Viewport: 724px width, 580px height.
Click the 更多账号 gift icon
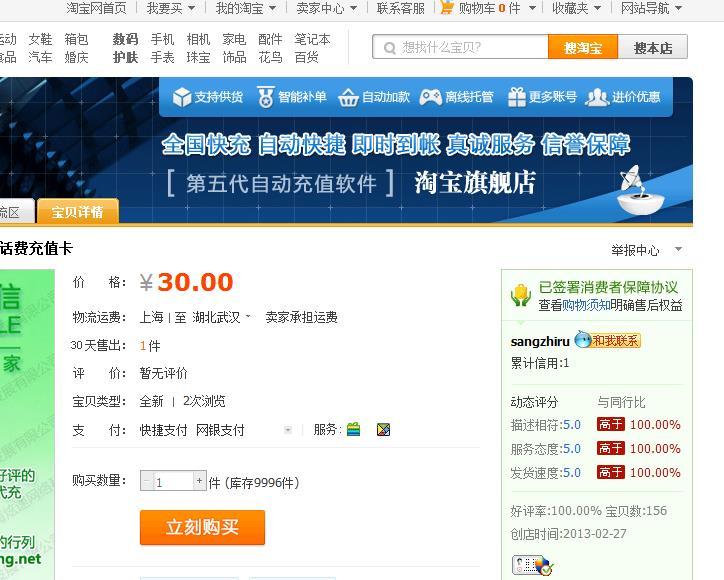point(517,97)
